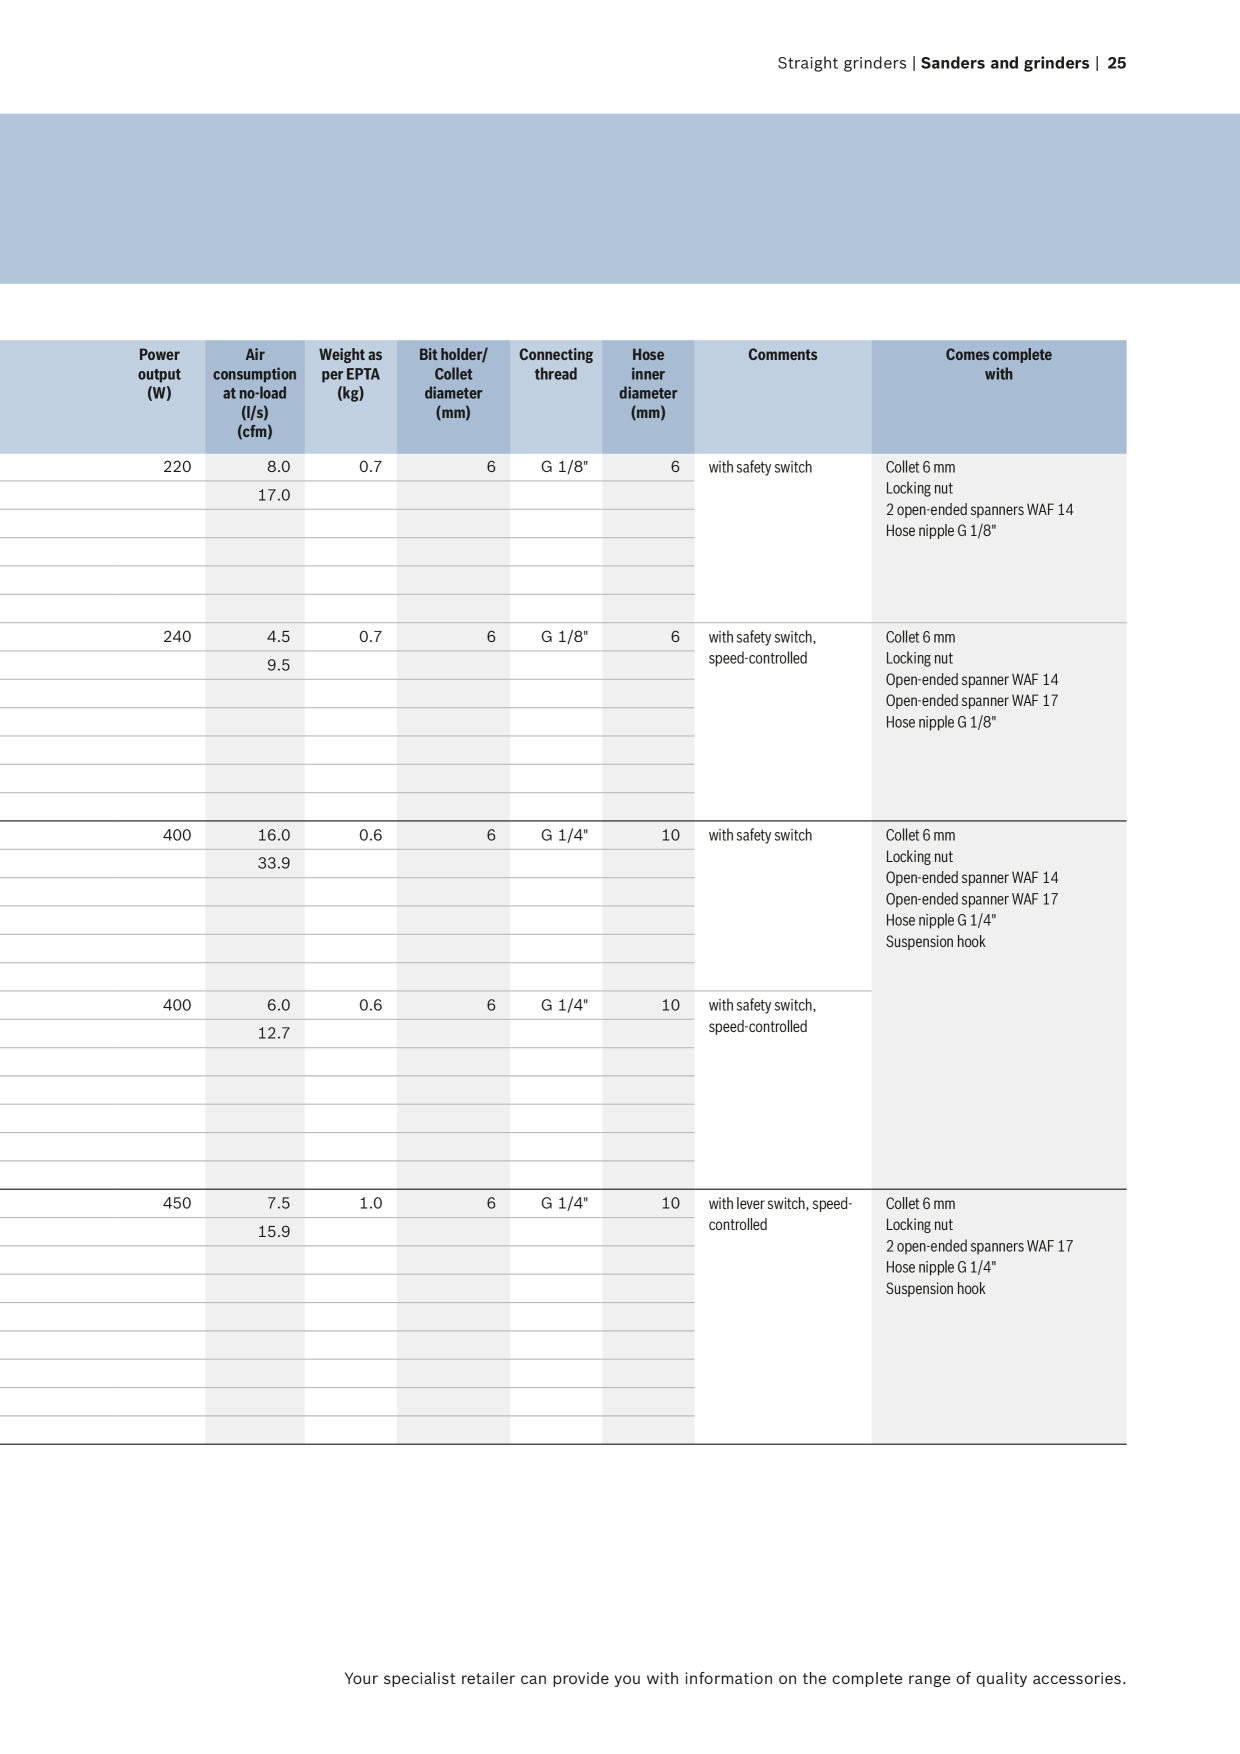The height and width of the screenshot is (1754, 1240).
Task: Select the 'Bit holder/Collet diameter' column header
Action: (x=453, y=383)
